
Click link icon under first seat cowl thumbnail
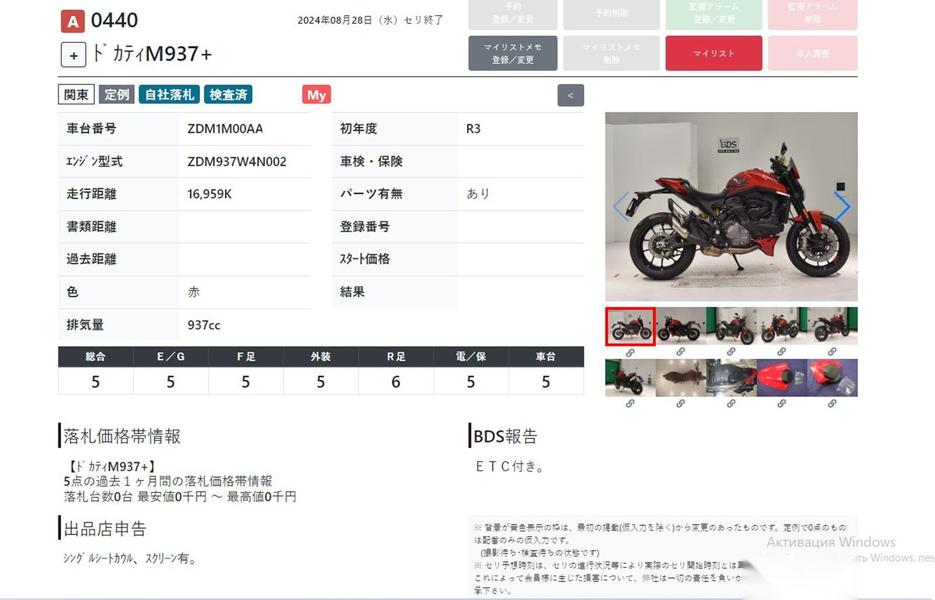782,404
